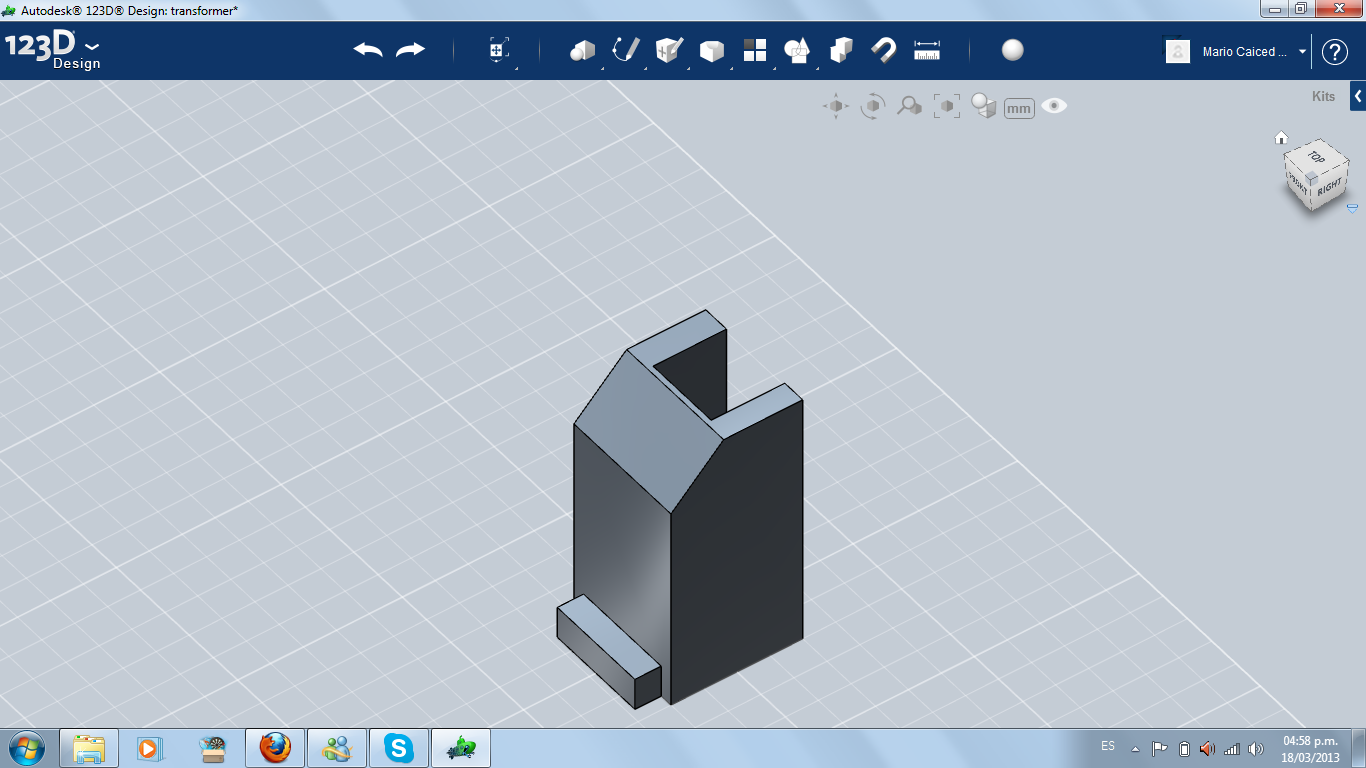Open the Primitives shapes menu
This screenshot has width=1366, height=768.
click(582, 51)
